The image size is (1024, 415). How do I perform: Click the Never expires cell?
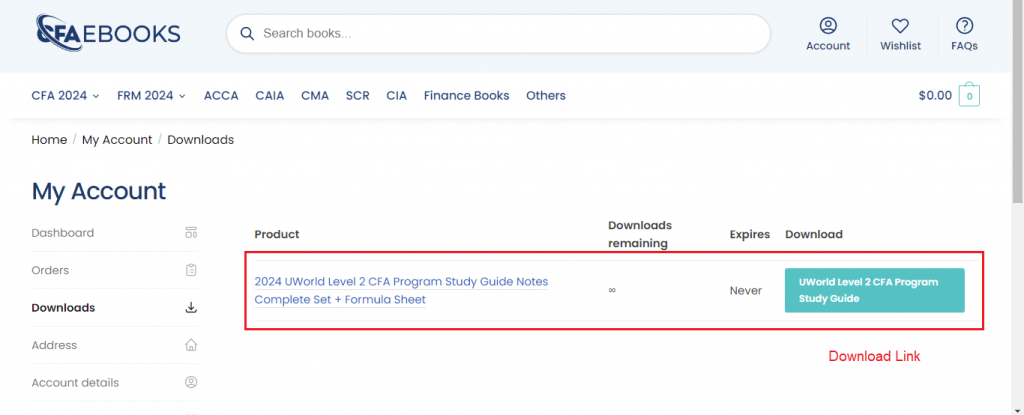click(746, 291)
